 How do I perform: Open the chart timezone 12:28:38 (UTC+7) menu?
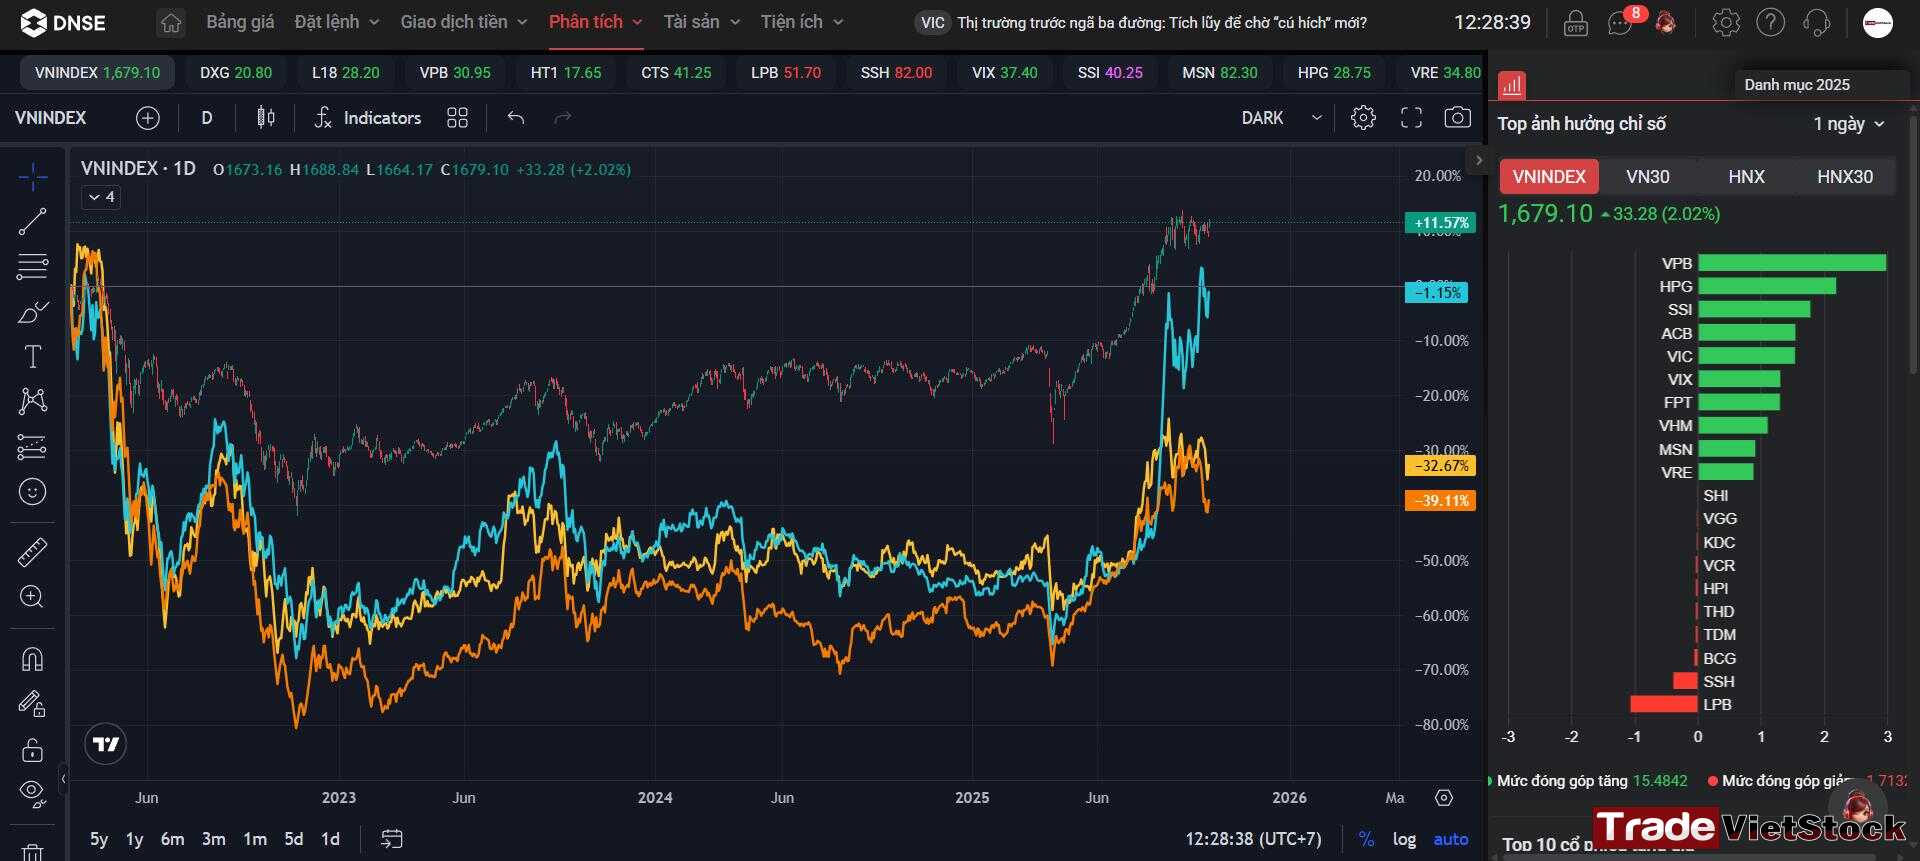point(1254,839)
